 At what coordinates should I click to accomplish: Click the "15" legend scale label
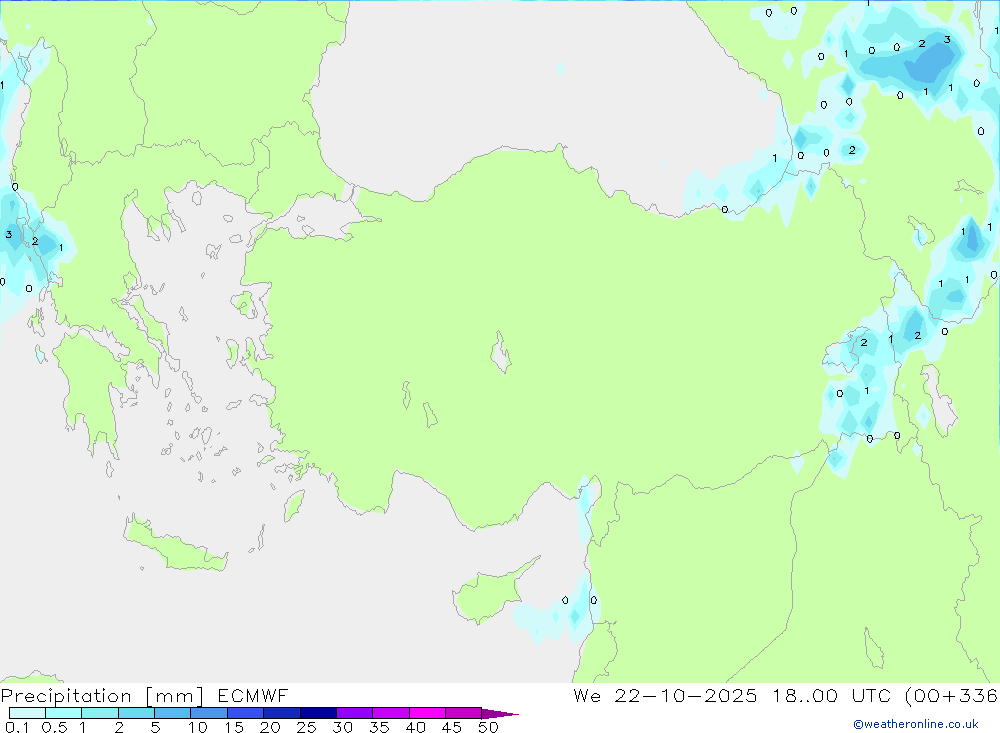(x=234, y=727)
